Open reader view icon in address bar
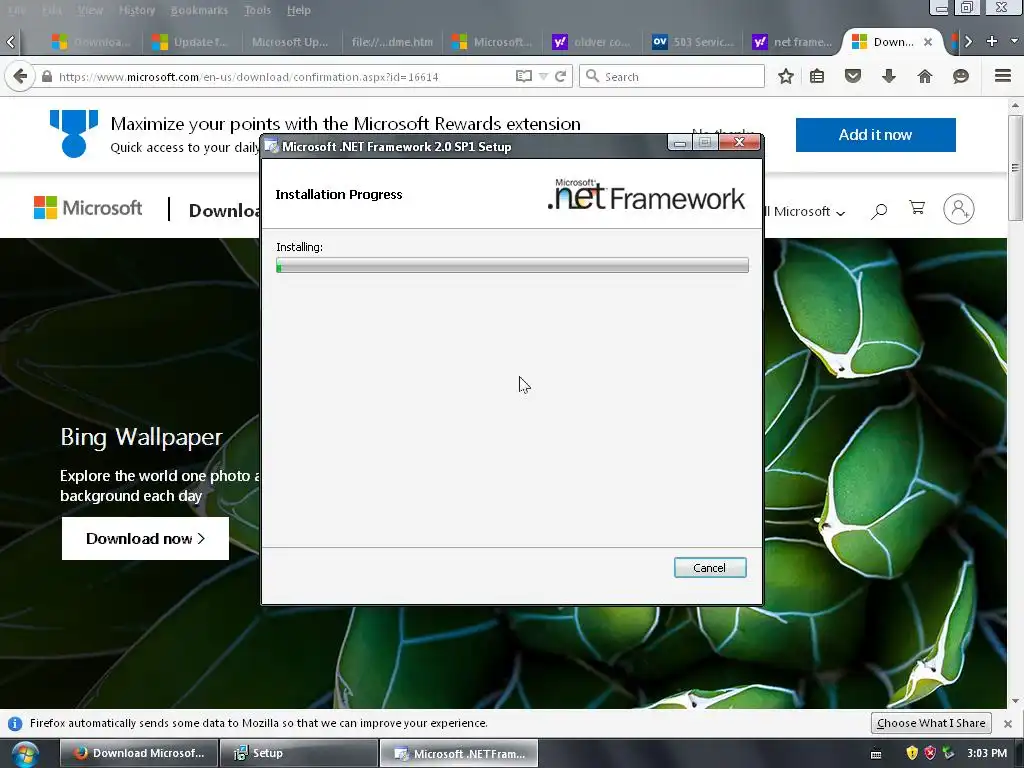The height and width of the screenshot is (768, 1024). [x=523, y=76]
